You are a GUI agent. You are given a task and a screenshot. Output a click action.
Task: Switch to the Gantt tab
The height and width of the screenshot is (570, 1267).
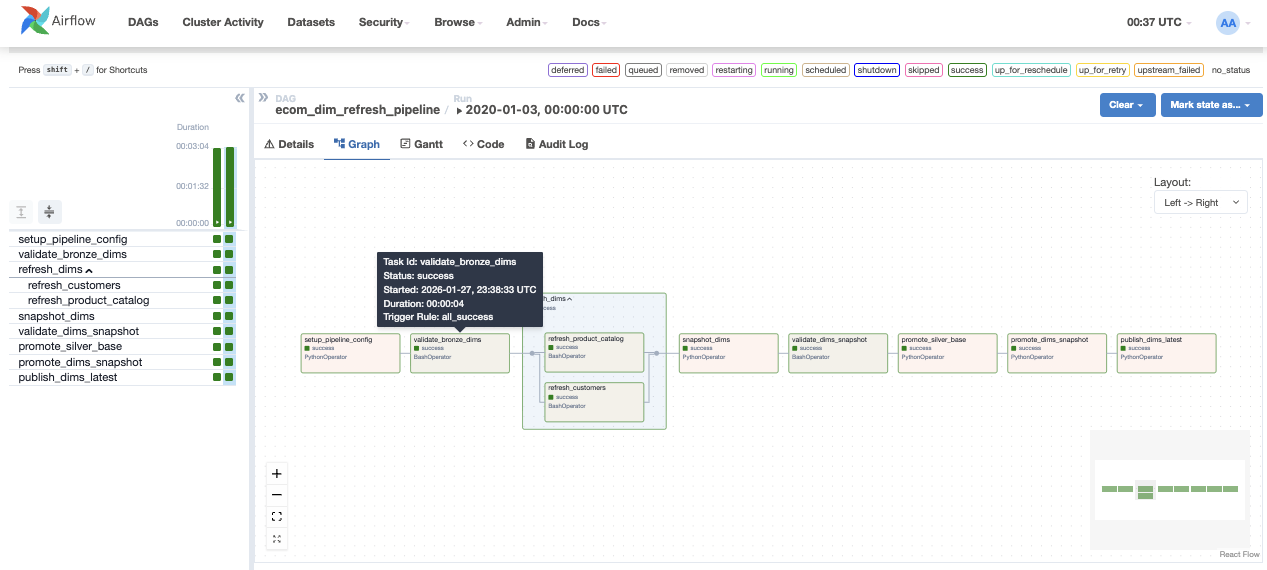click(x=421, y=144)
